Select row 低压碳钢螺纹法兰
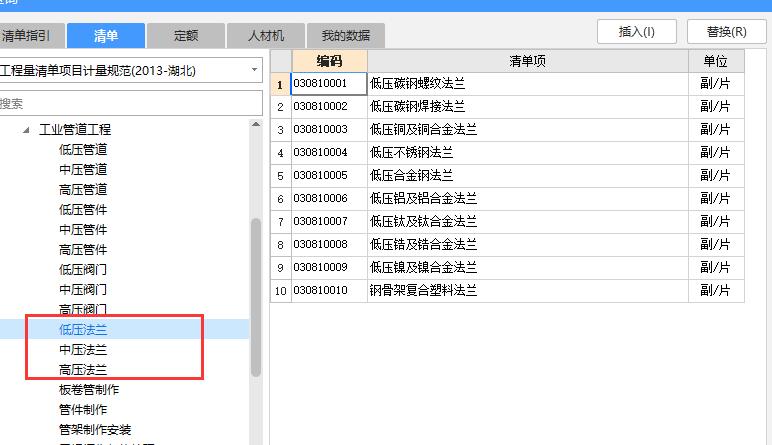772x445 pixels. [528, 84]
